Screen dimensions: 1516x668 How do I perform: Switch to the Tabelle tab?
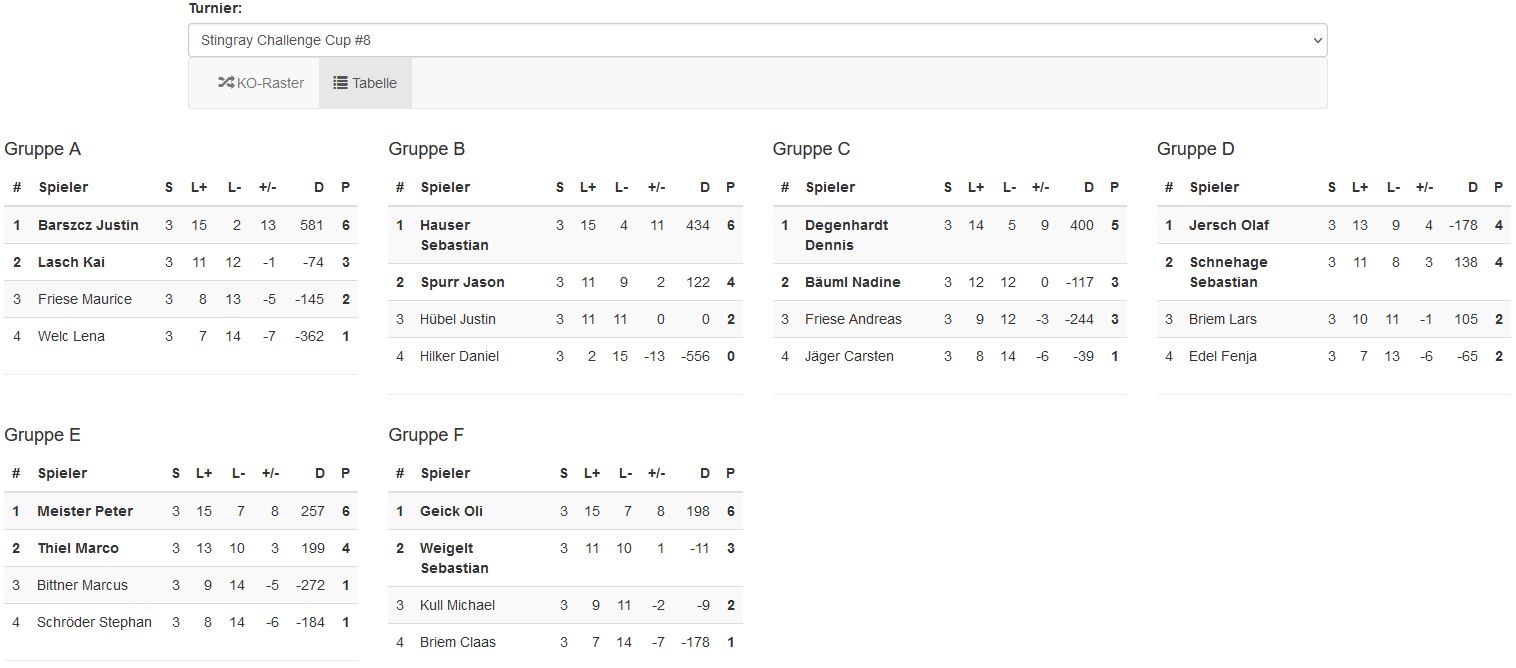(366, 83)
